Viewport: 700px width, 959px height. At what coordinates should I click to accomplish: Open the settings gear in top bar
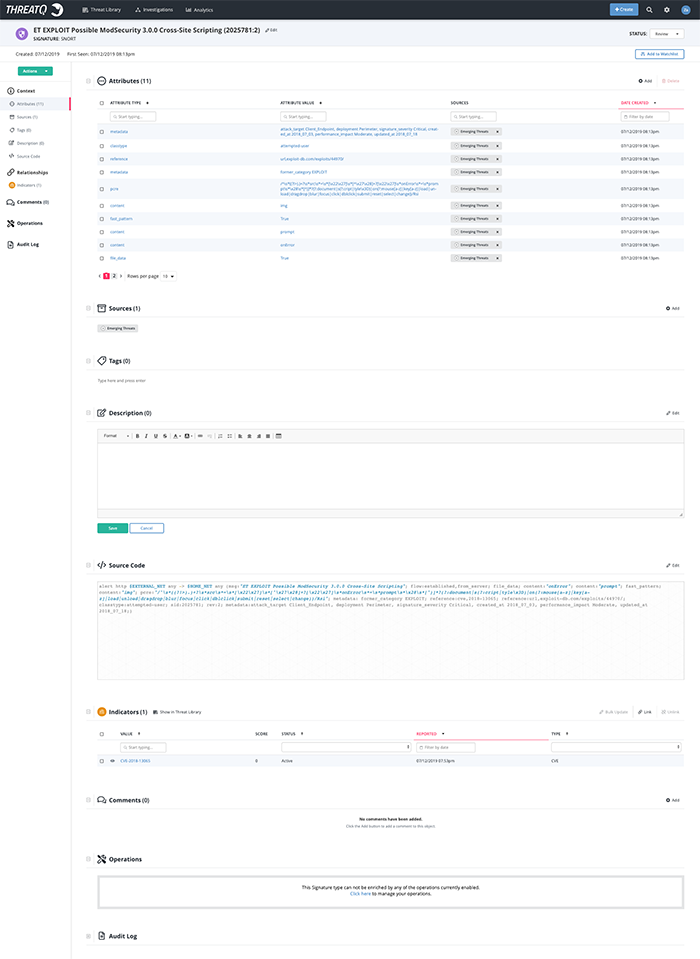pos(667,10)
